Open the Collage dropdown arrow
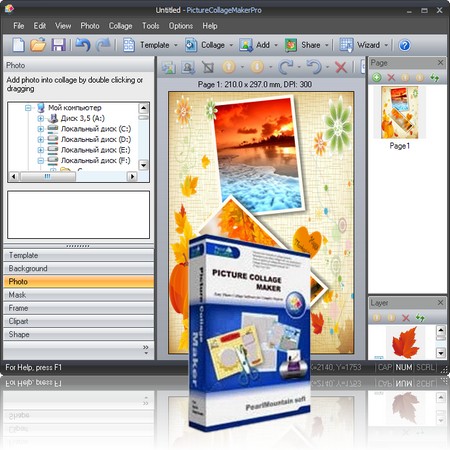This screenshot has height=450, width=450. coord(231,45)
